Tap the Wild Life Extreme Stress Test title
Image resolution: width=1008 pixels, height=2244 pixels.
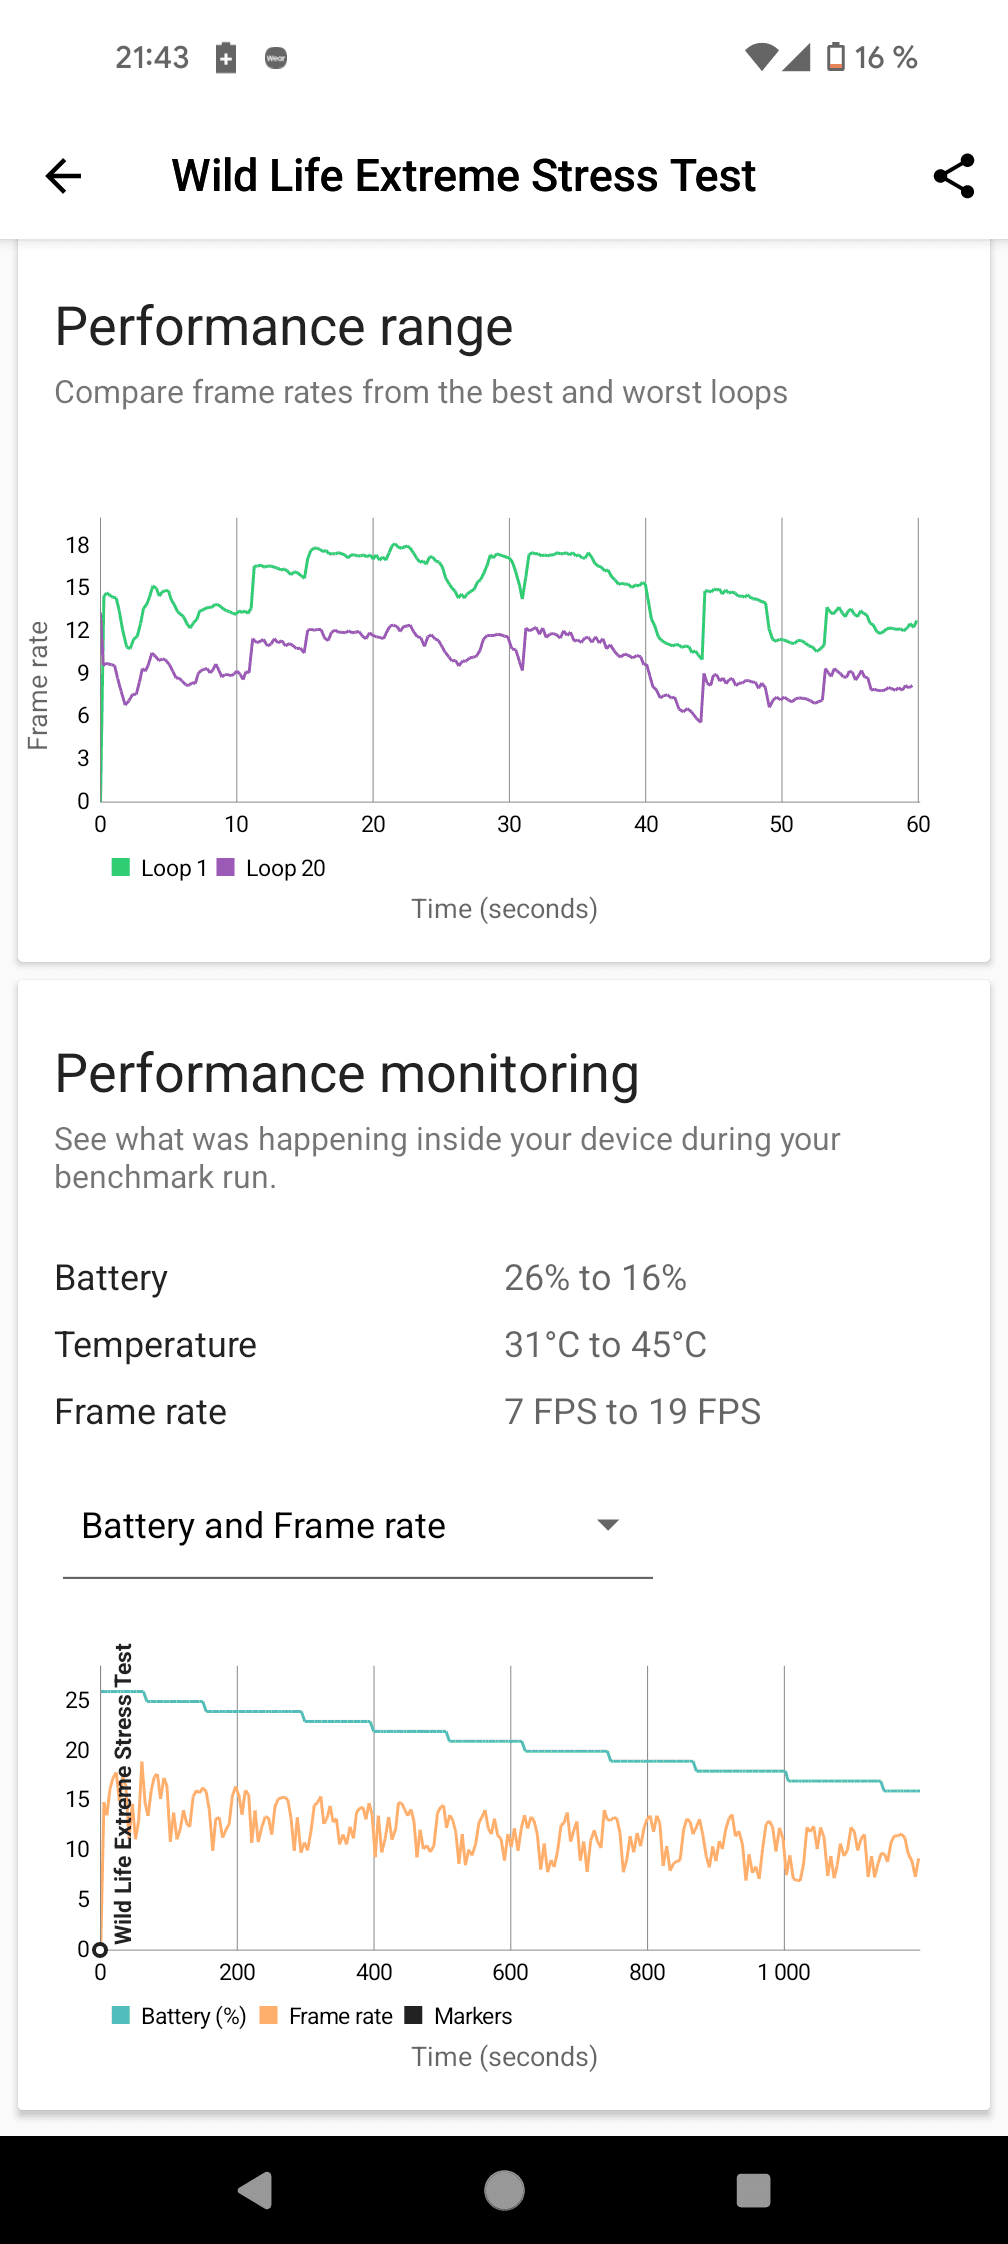tap(463, 176)
